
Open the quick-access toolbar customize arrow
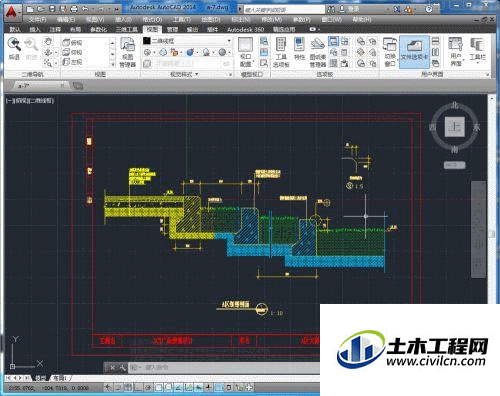click(x=117, y=10)
